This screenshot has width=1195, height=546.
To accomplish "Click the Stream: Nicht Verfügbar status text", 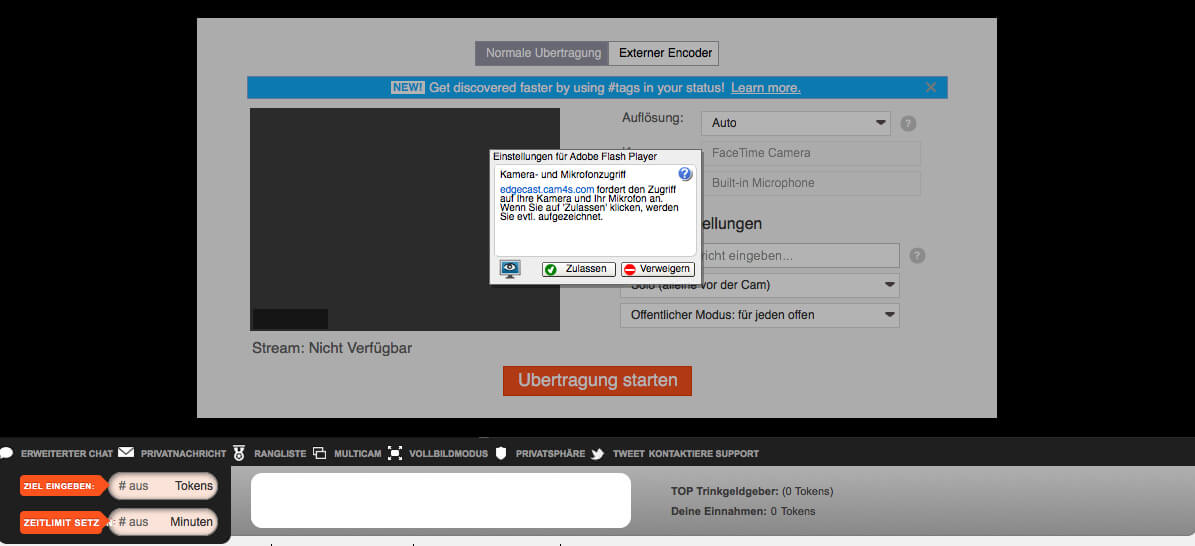I will (332, 348).
